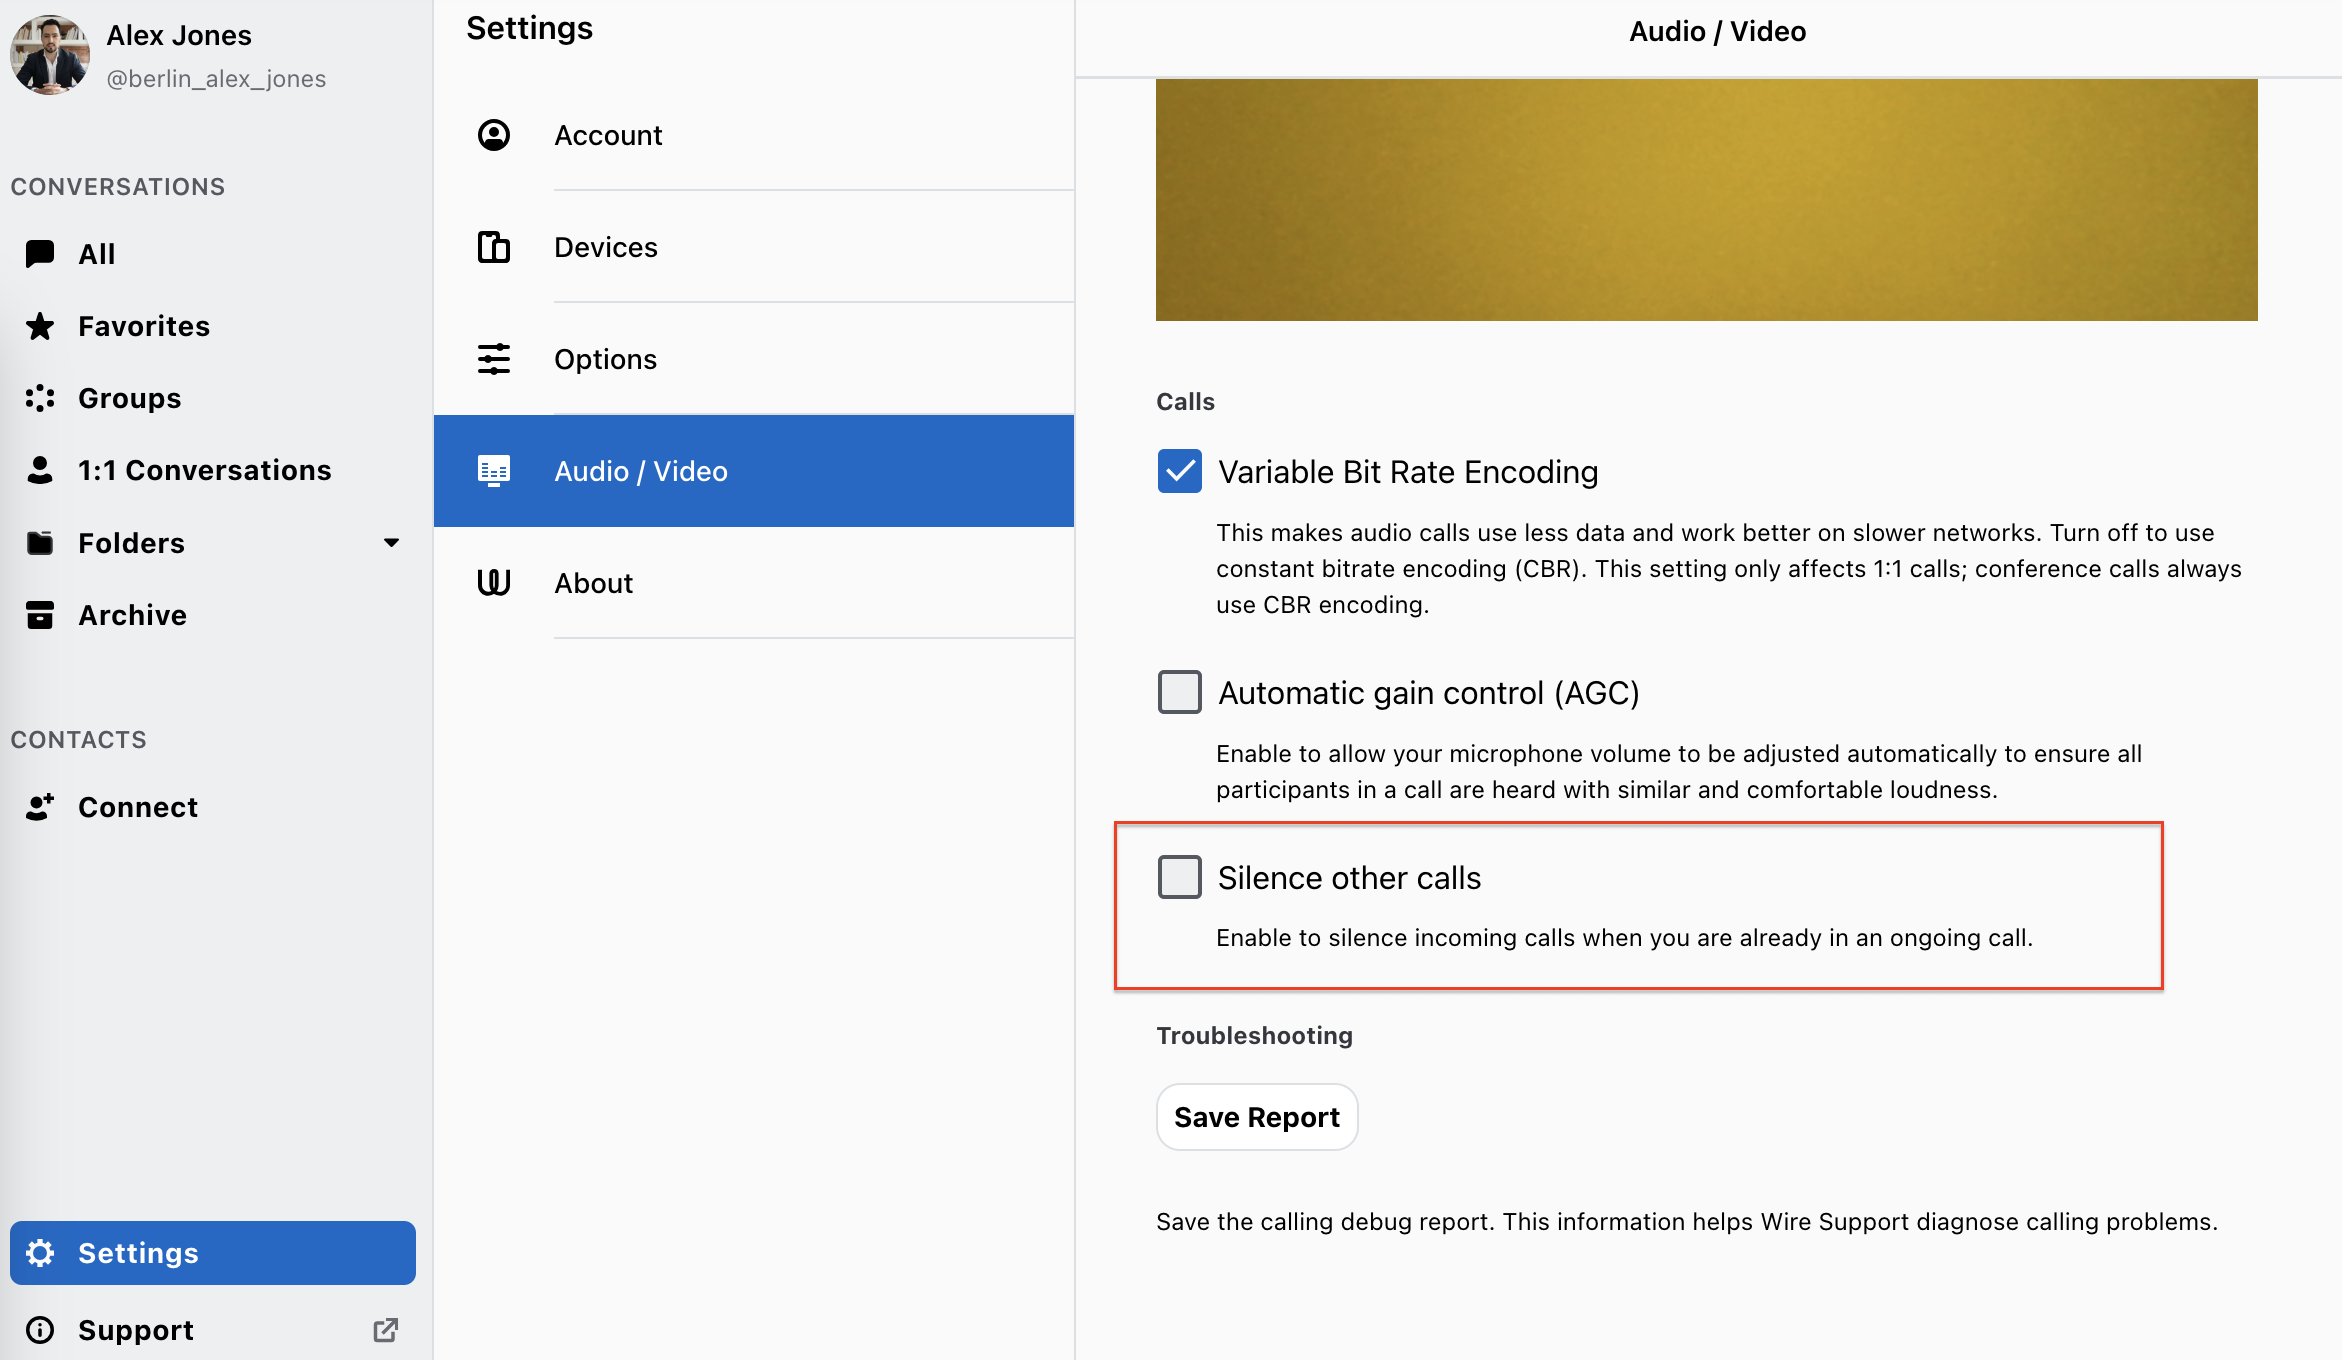Click the Connect add-person icon

(x=40, y=807)
